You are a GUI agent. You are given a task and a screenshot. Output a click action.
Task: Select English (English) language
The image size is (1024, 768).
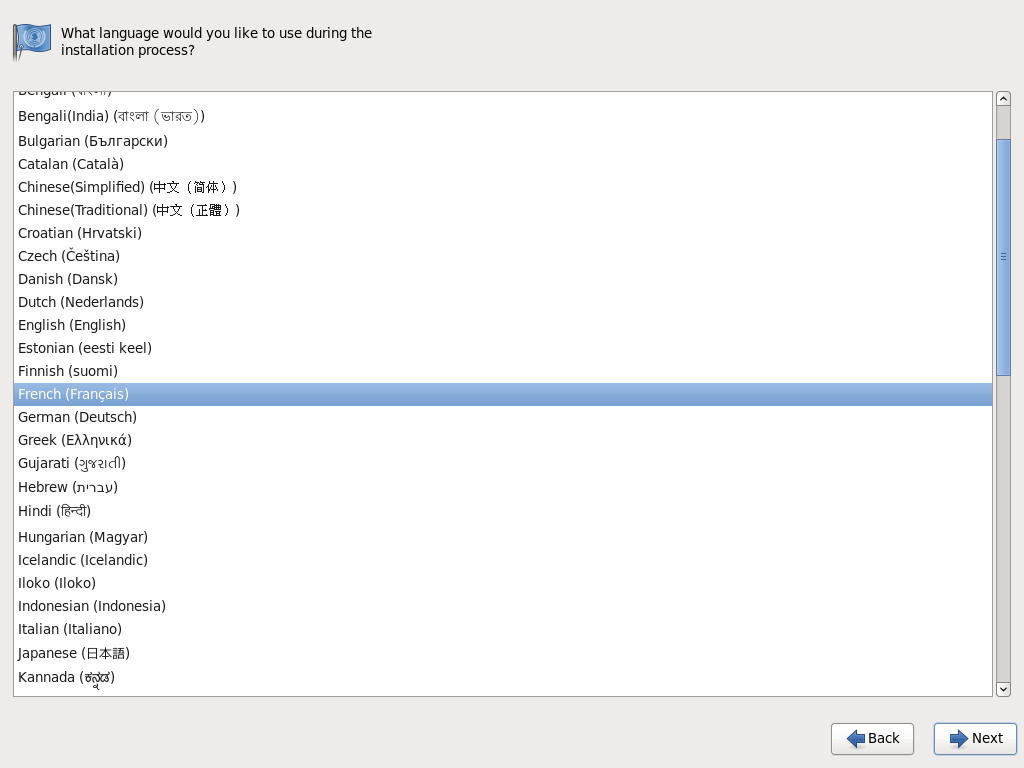(72, 325)
